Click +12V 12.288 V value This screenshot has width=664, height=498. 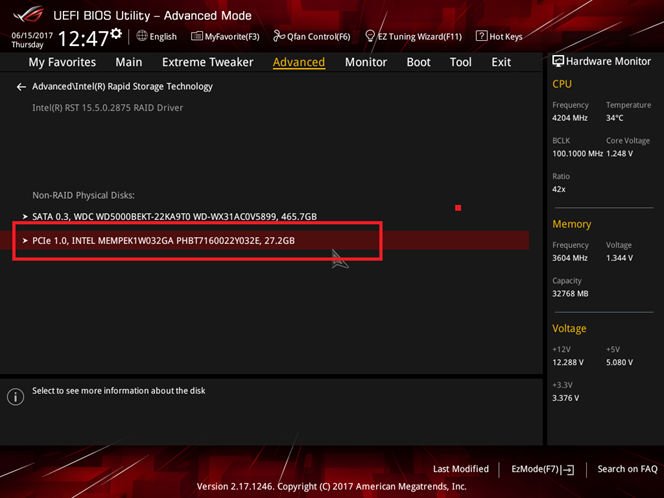568,362
